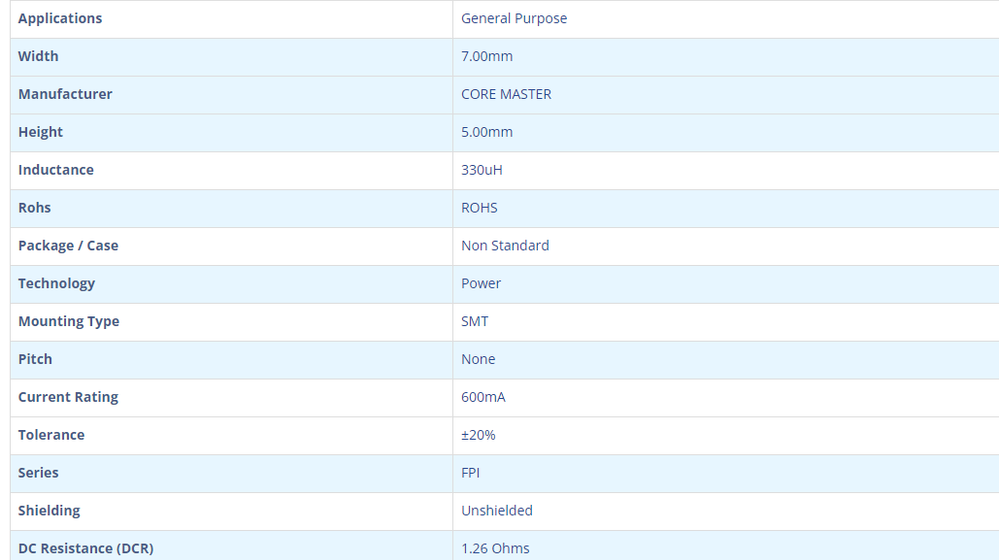Click the '±20%' tolerance value
Screen dimensions: 999x560
[x=478, y=435]
